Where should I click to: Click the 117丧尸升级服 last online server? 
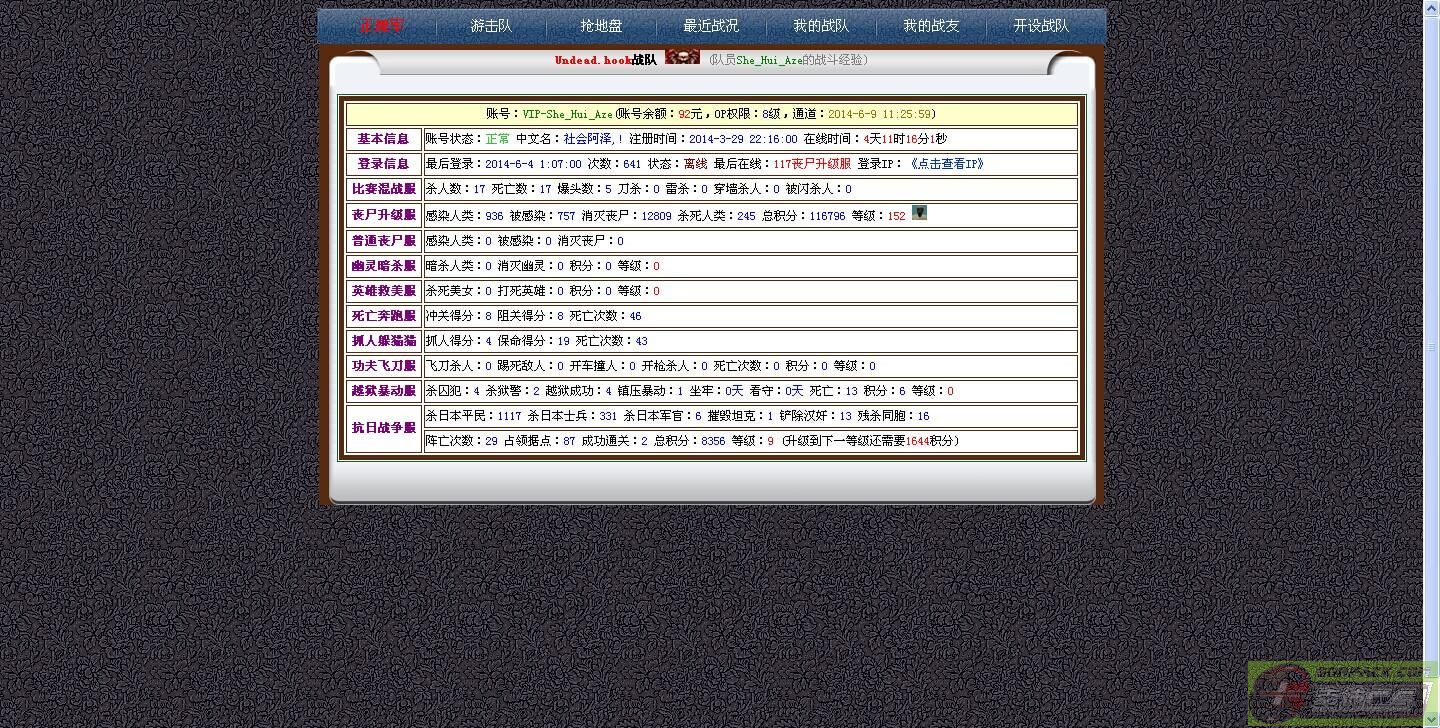[811, 164]
